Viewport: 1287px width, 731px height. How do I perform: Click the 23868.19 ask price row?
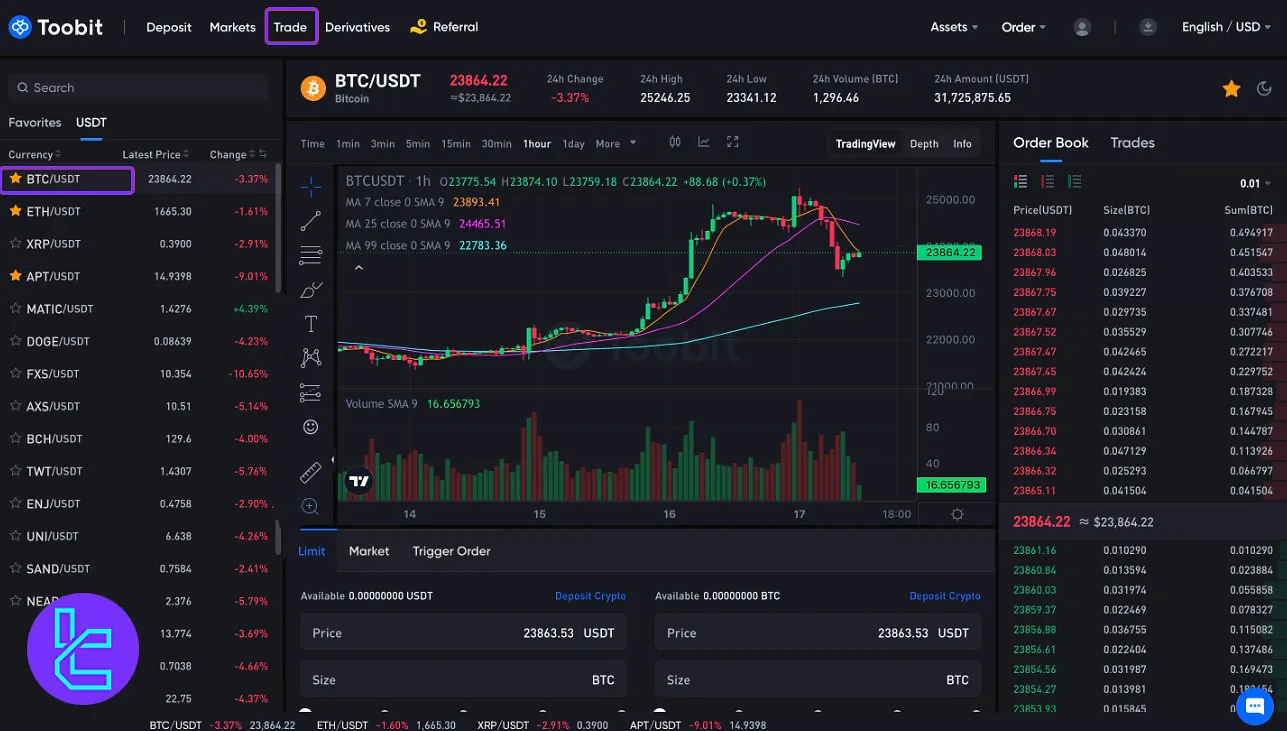[1143, 232]
